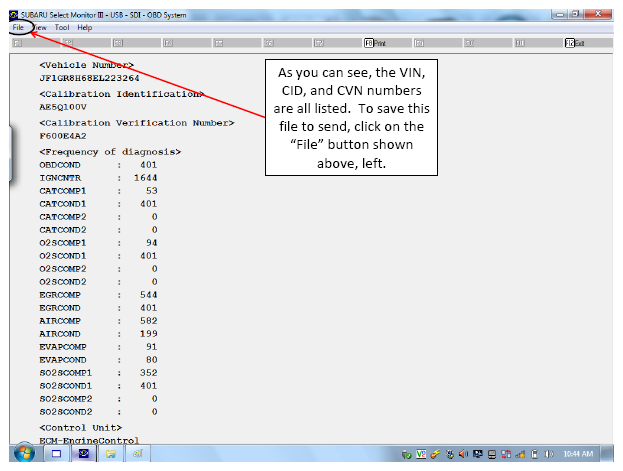Open the Help menu

coord(85,27)
